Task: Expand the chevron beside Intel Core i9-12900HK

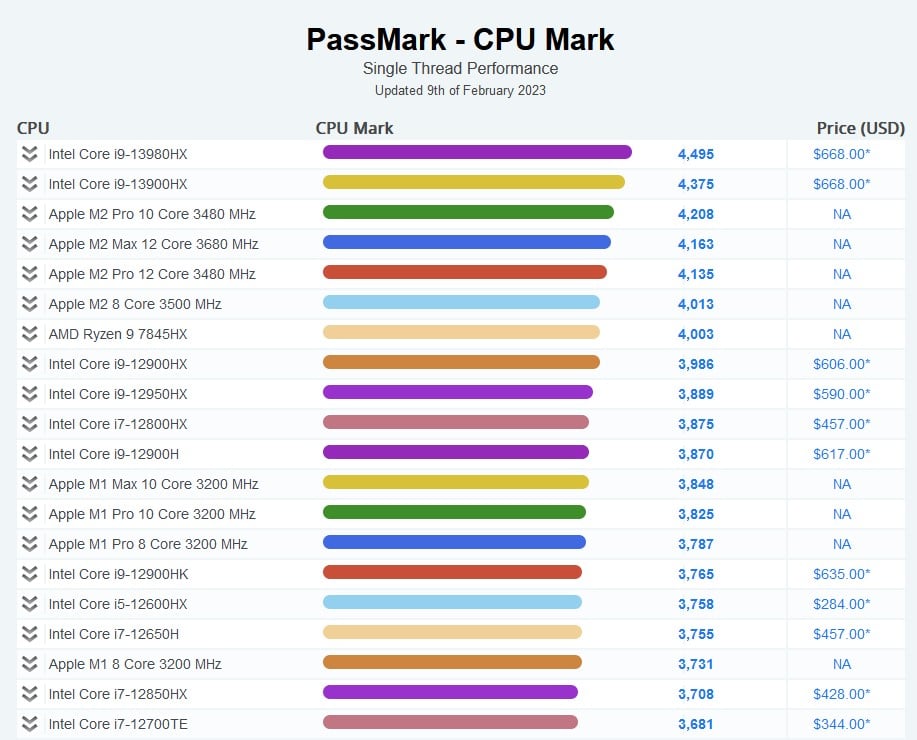Action: point(29,574)
